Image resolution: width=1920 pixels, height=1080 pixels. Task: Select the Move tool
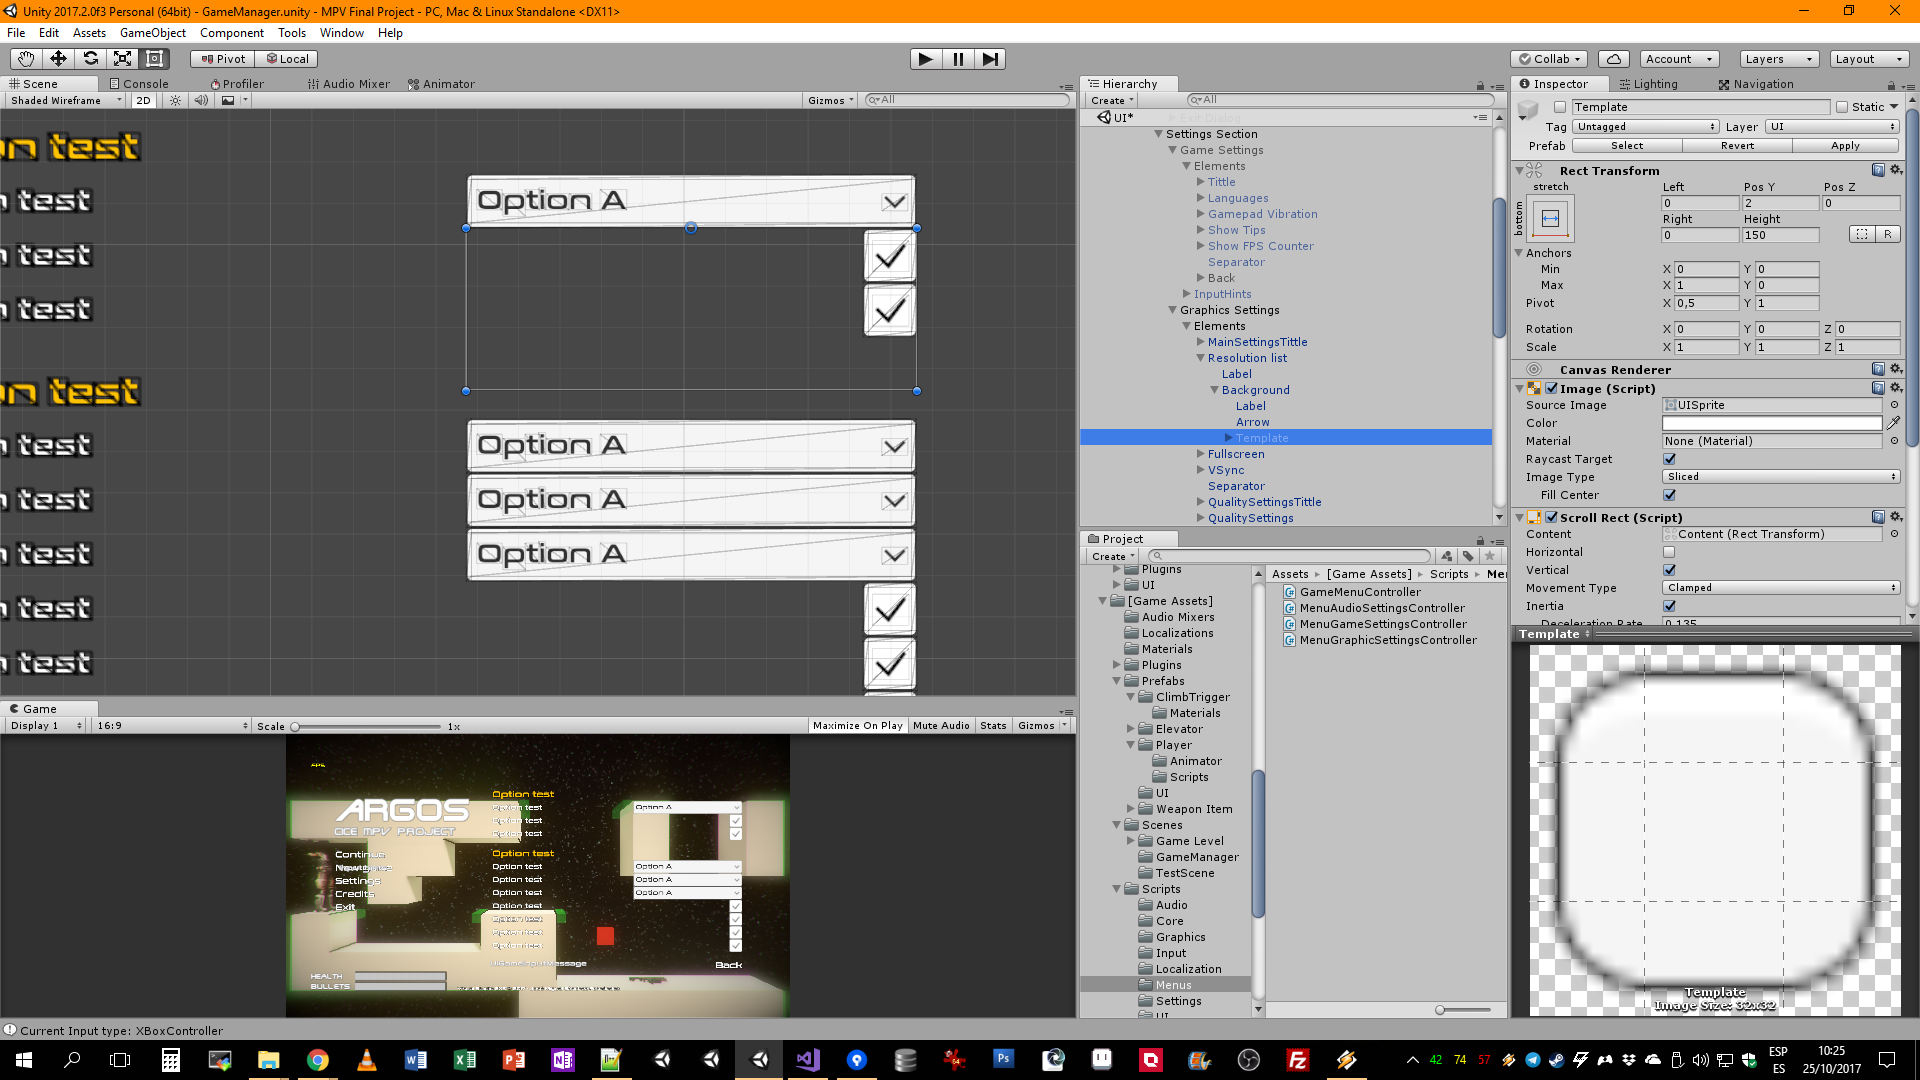(58, 59)
